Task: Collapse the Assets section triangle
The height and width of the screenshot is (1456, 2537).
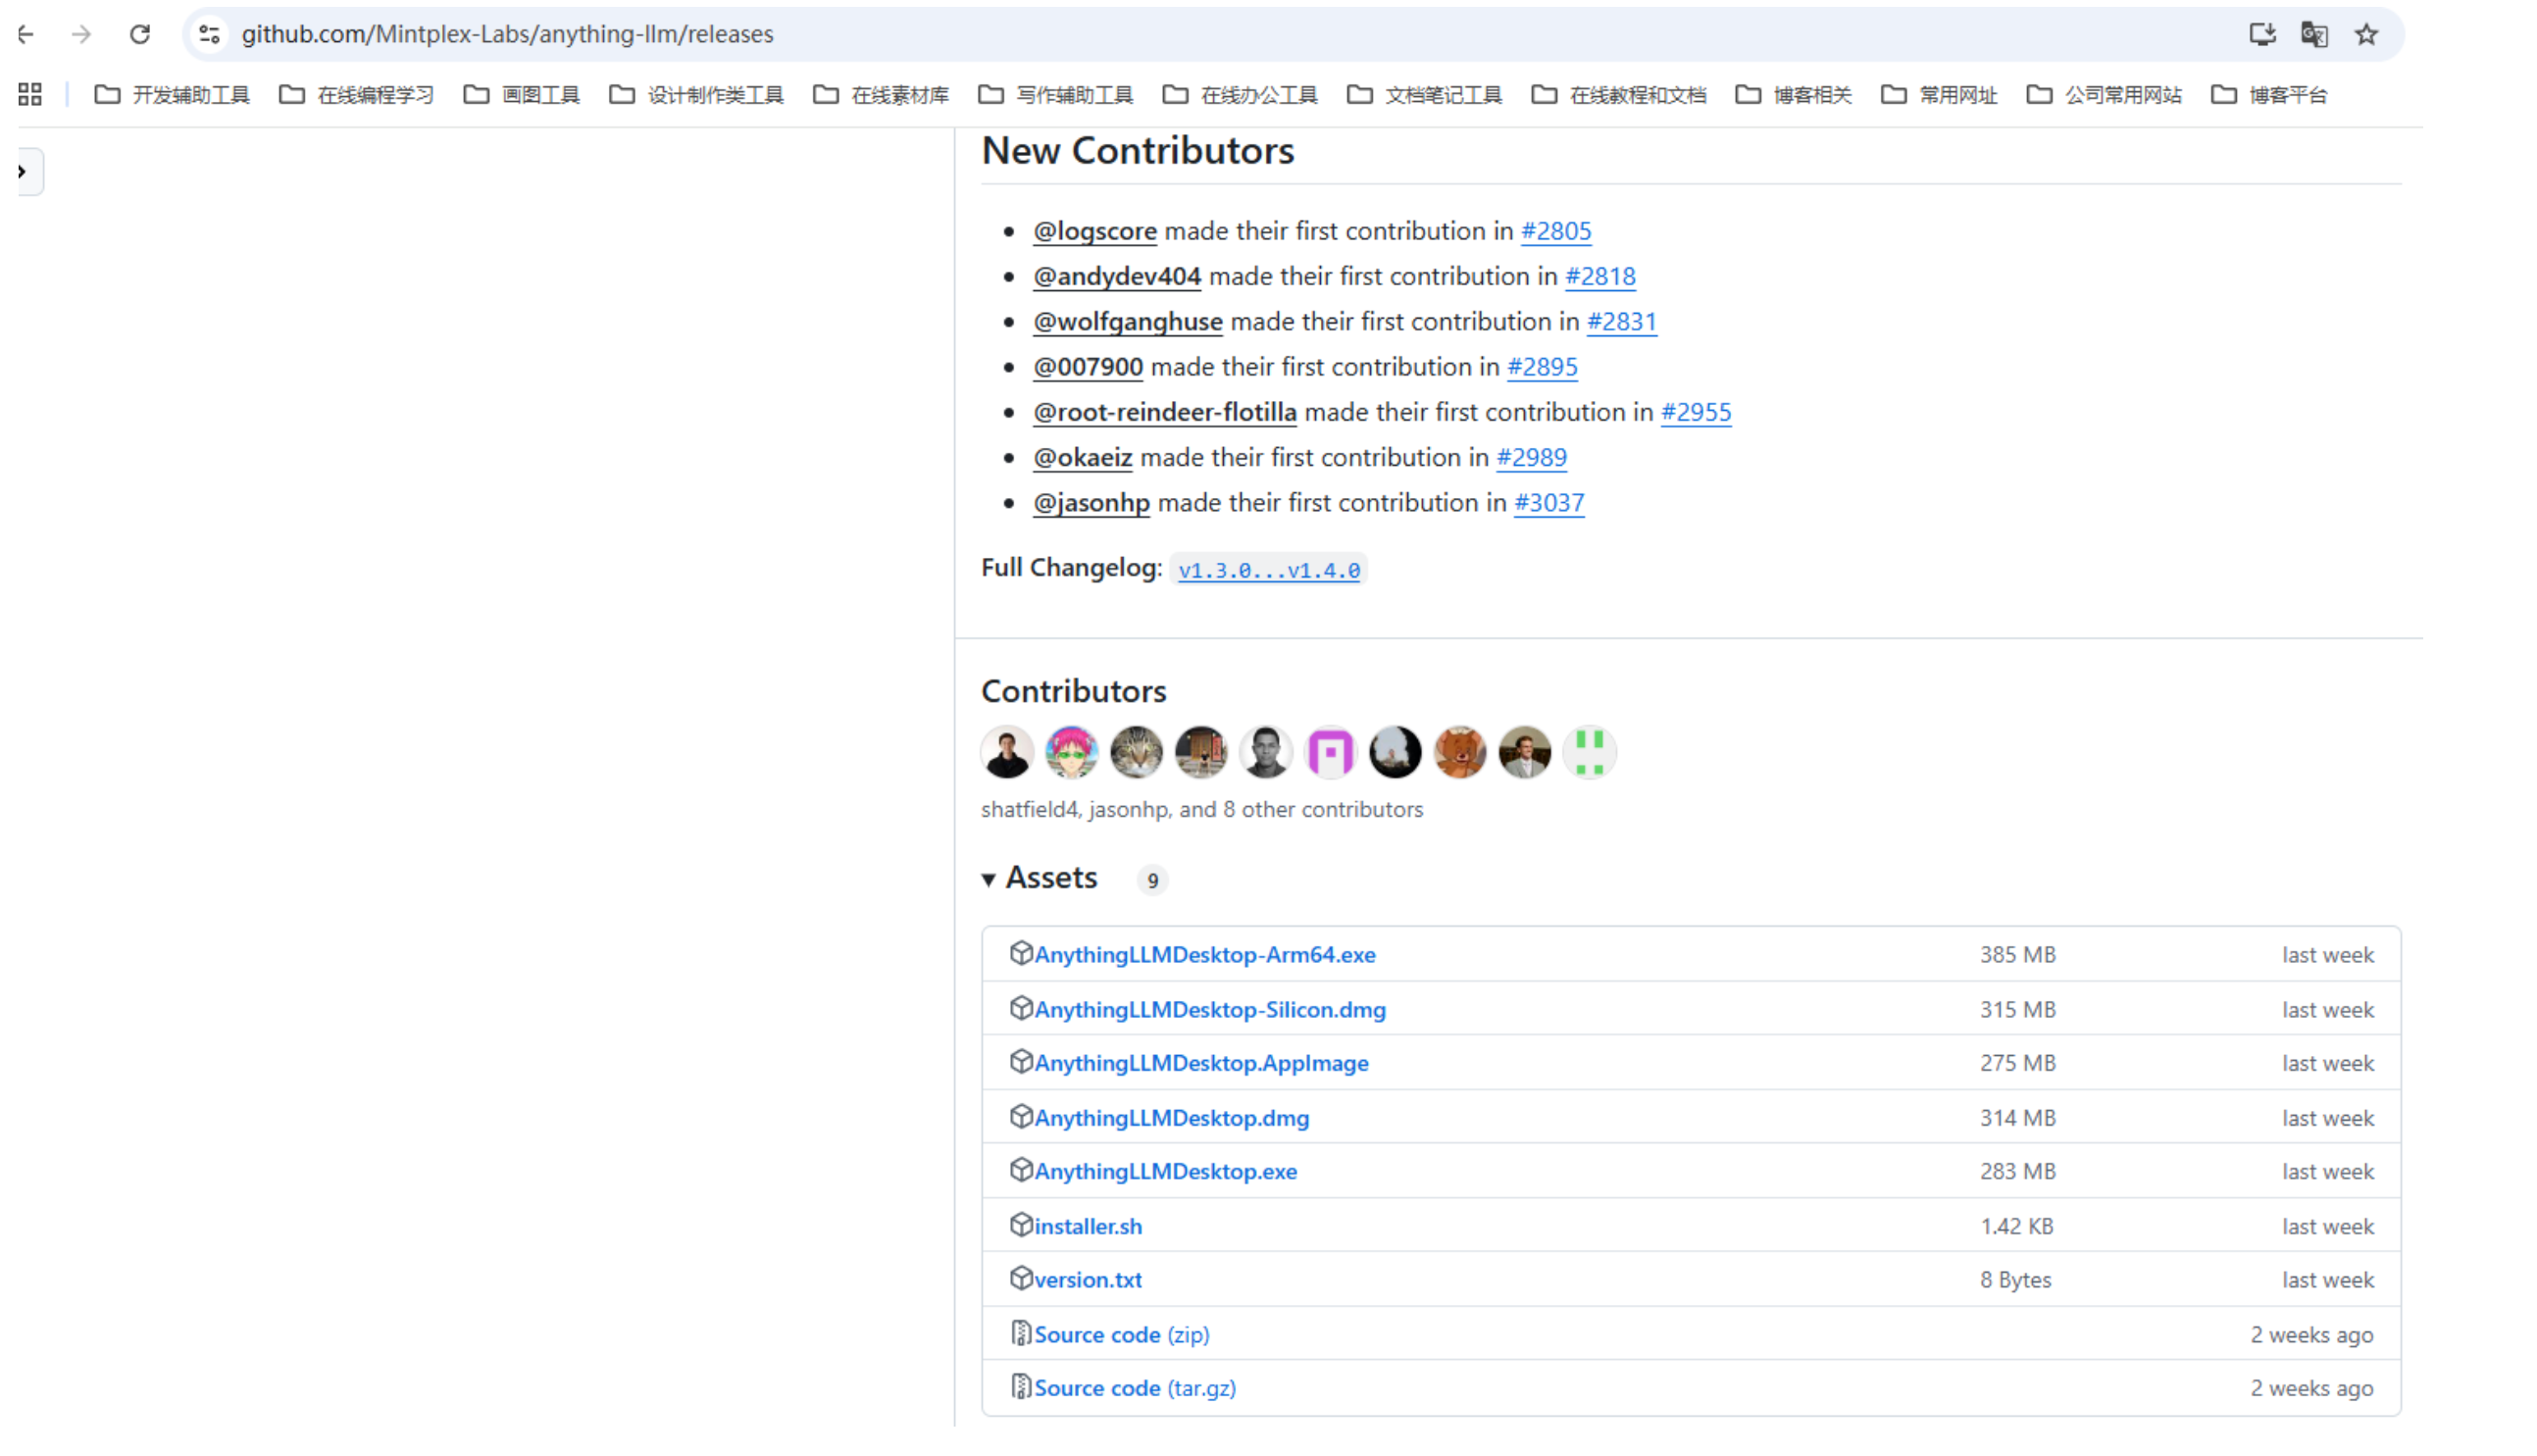Action: tap(988, 879)
